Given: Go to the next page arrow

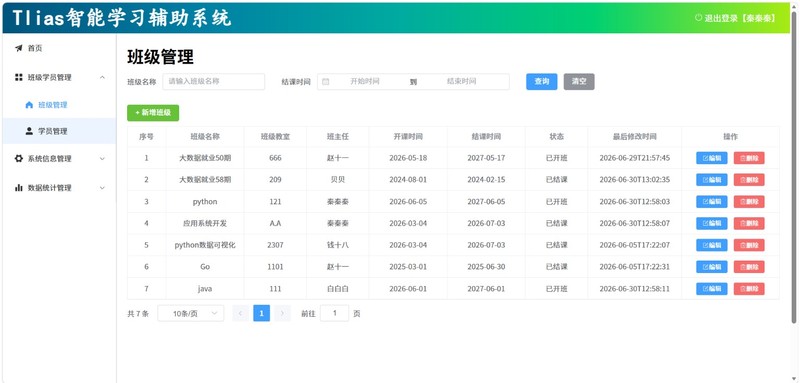Looking at the screenshot, I should click(282, 314).
